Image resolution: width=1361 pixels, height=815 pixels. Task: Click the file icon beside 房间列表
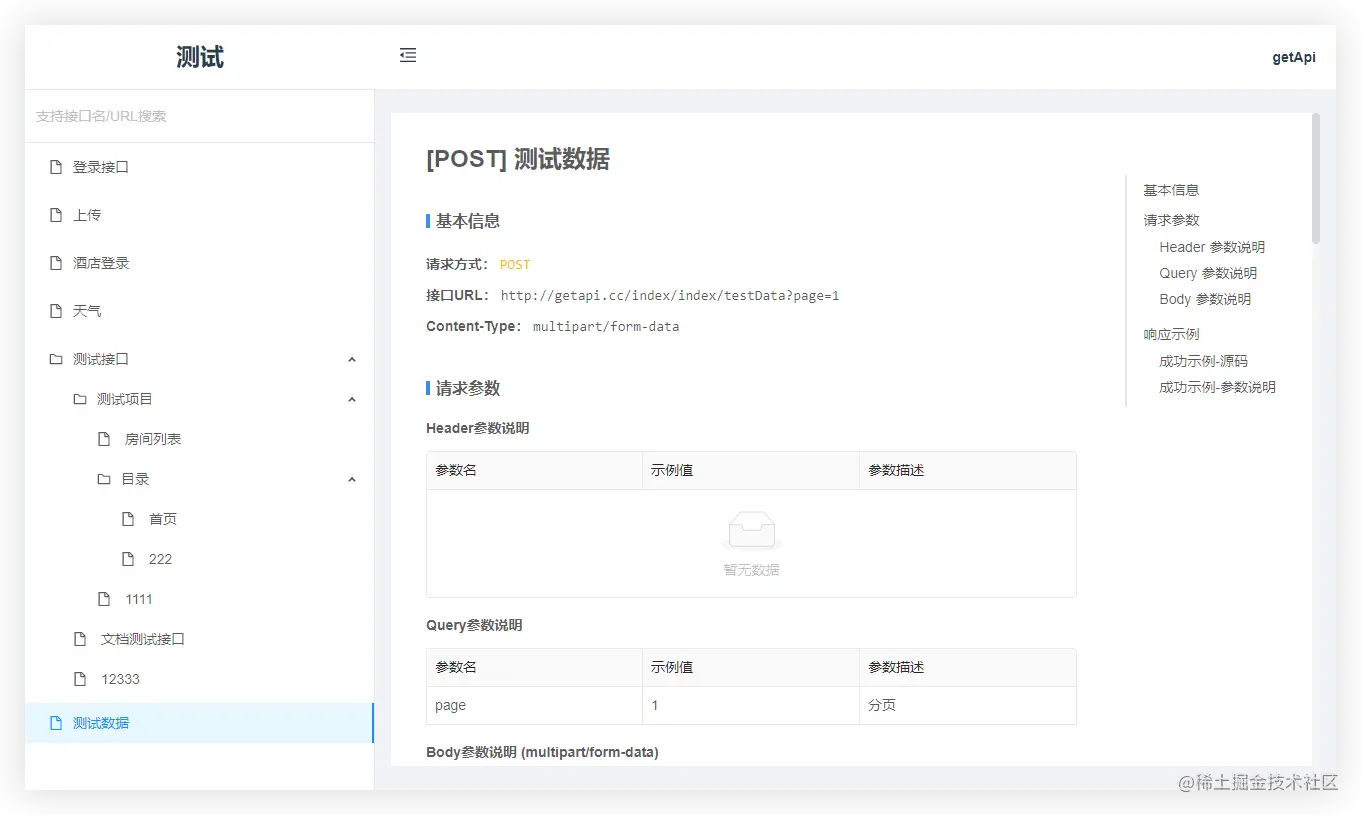(x=104, y=439)
